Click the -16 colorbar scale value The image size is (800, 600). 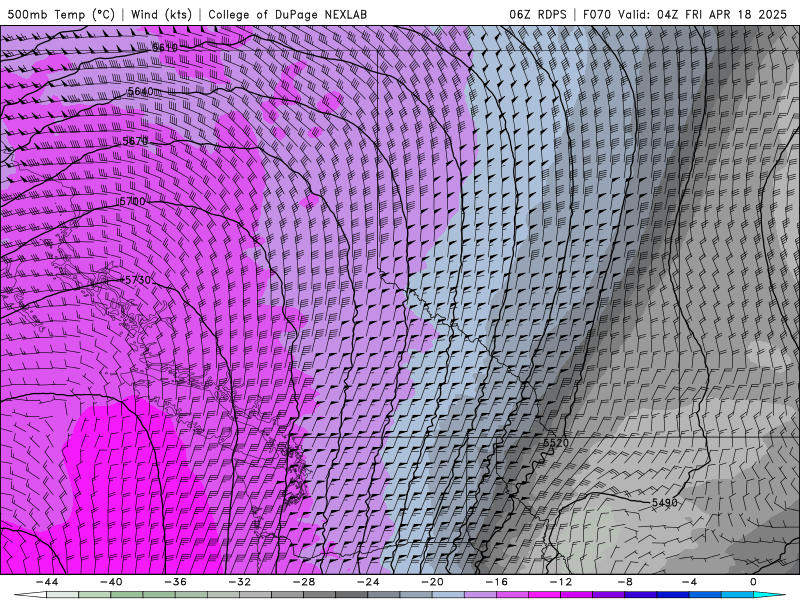497,582
